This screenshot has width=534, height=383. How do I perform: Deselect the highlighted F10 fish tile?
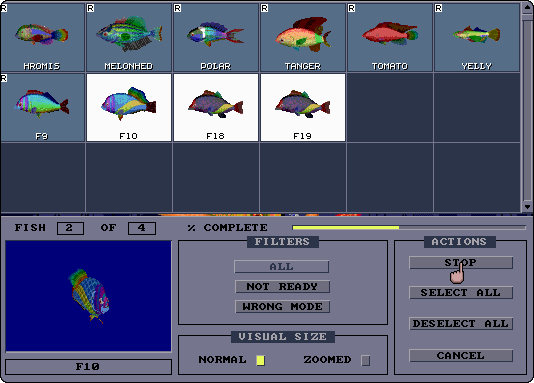coord(129,107)
